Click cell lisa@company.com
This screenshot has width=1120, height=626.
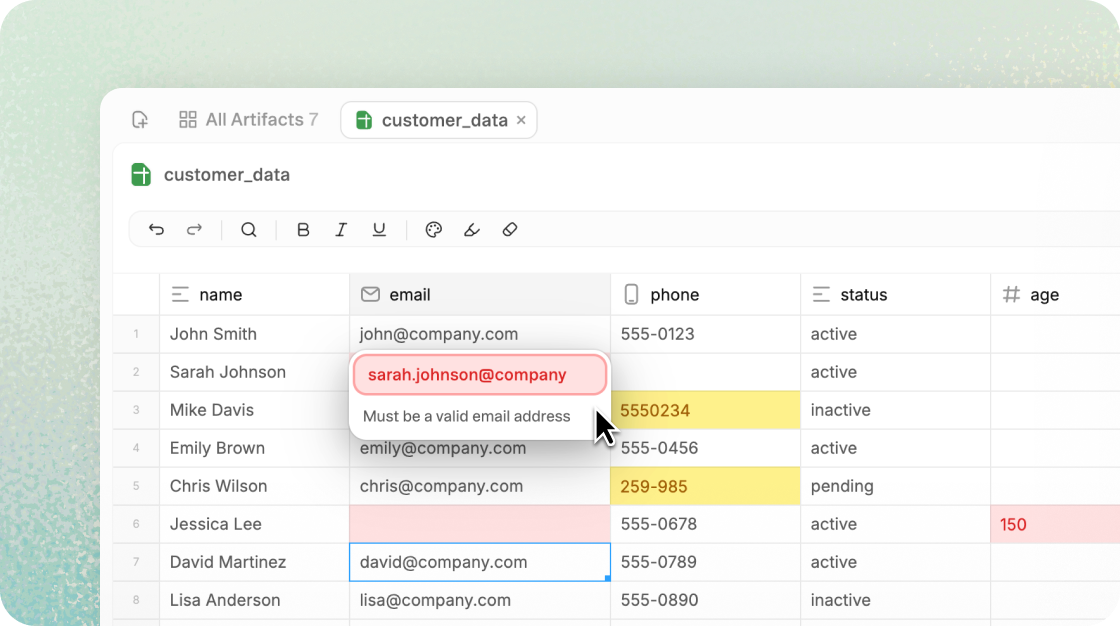click(x=480, y=600)
